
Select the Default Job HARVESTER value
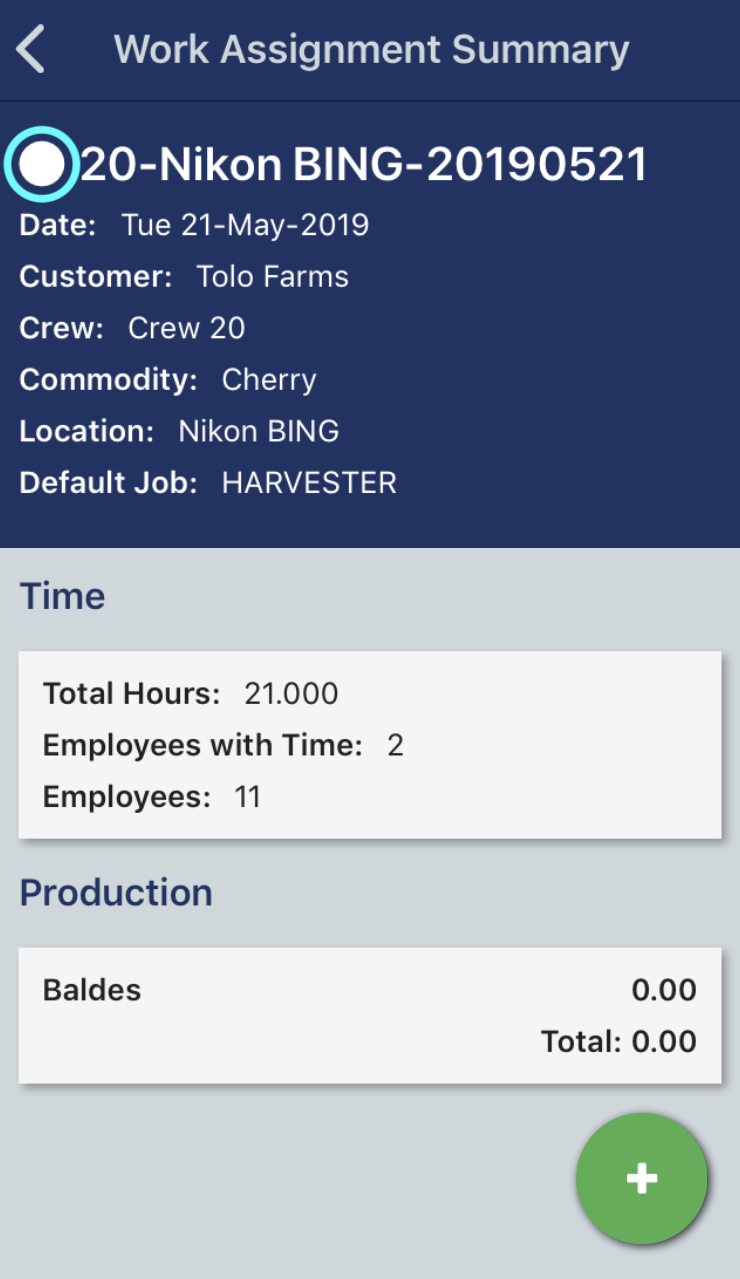coord(309,483)
